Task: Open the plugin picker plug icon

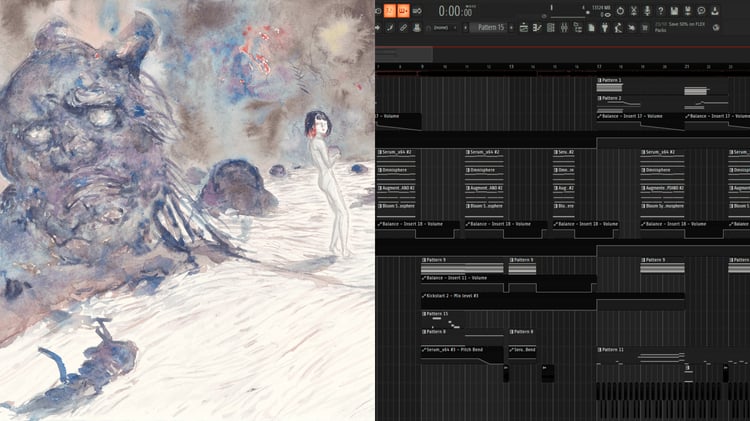Action: click(605, 28)
